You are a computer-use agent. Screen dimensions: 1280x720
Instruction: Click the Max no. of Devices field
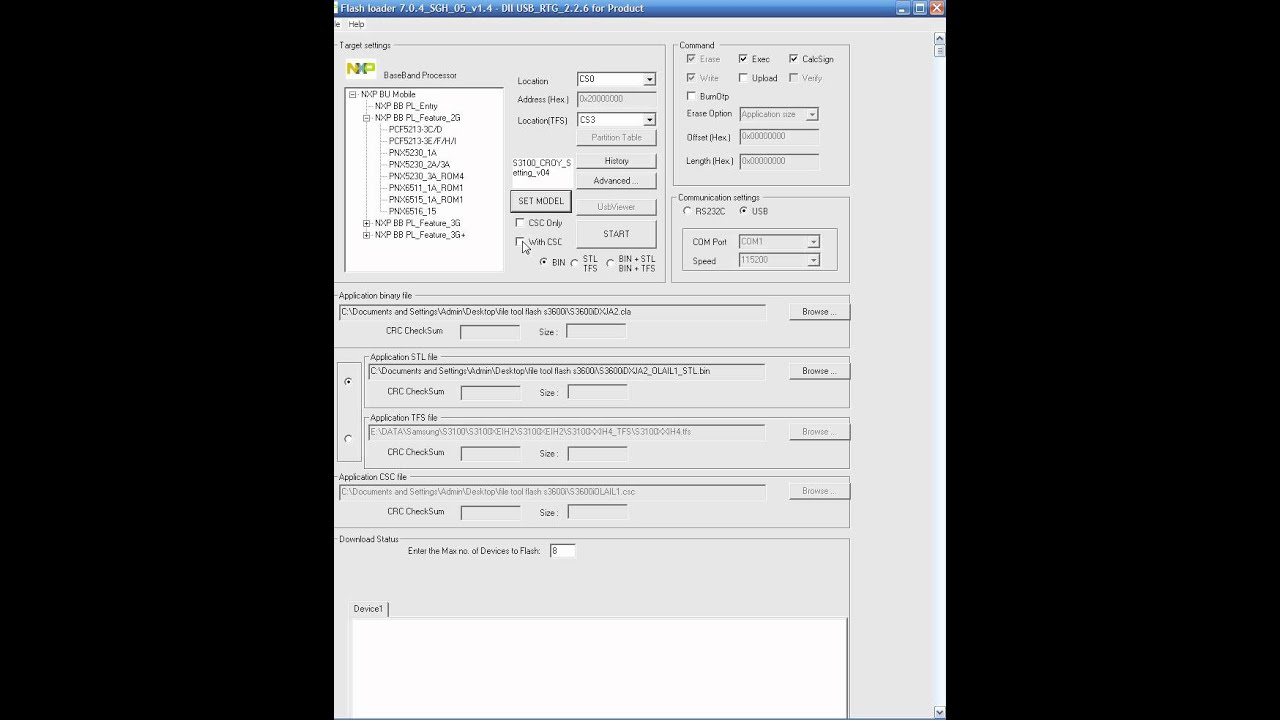coord(562,551)
